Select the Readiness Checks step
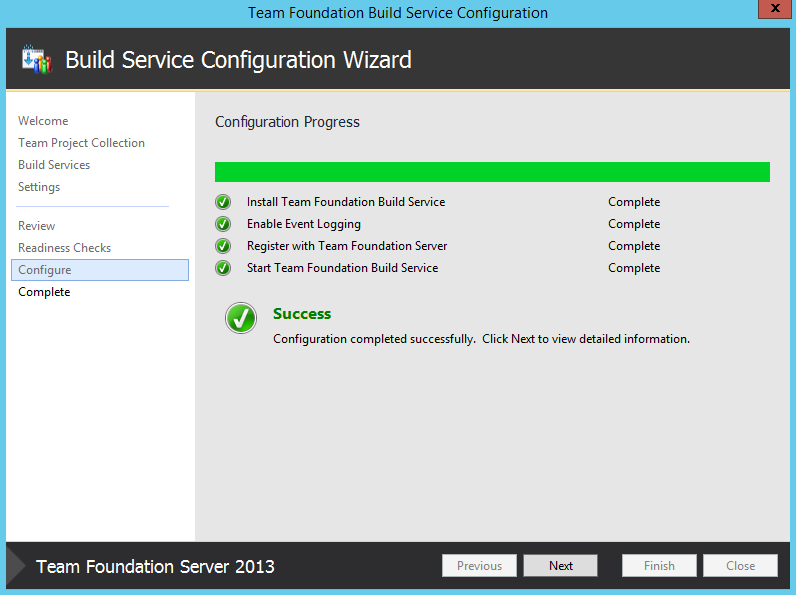 pos(64,248)
